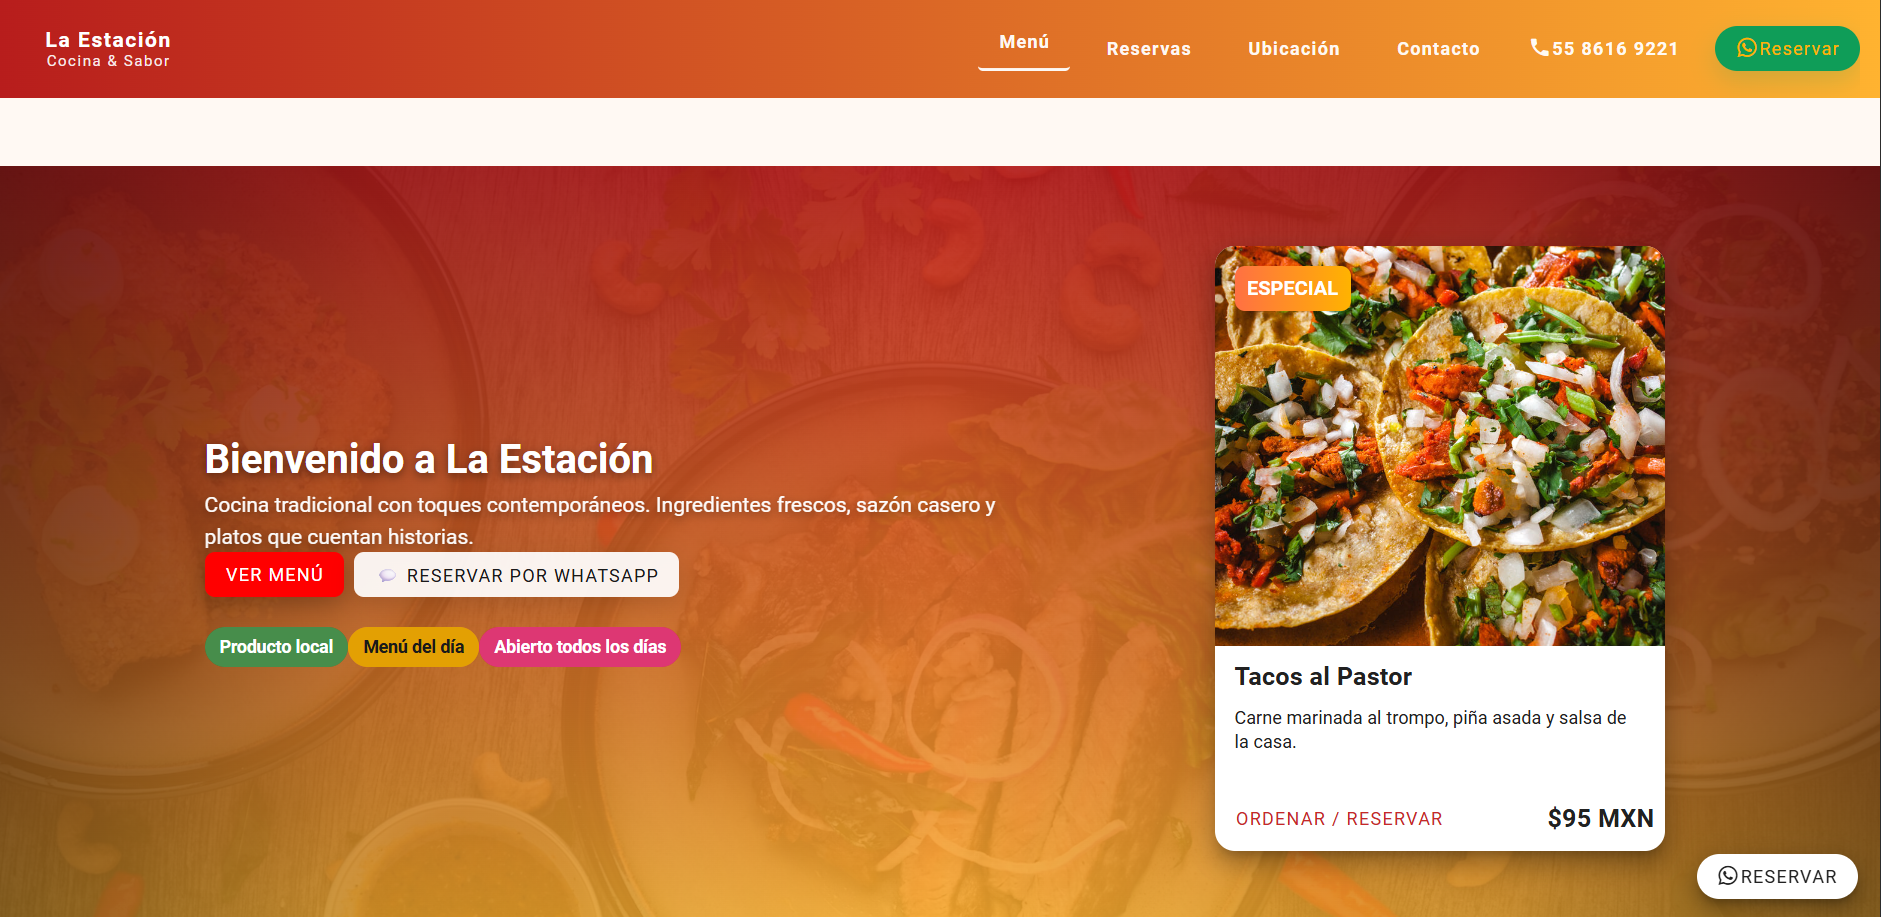Viewport: 1881px width, 917px height.
Task: Click the La Estación logo in header
Action: point(108,49)
